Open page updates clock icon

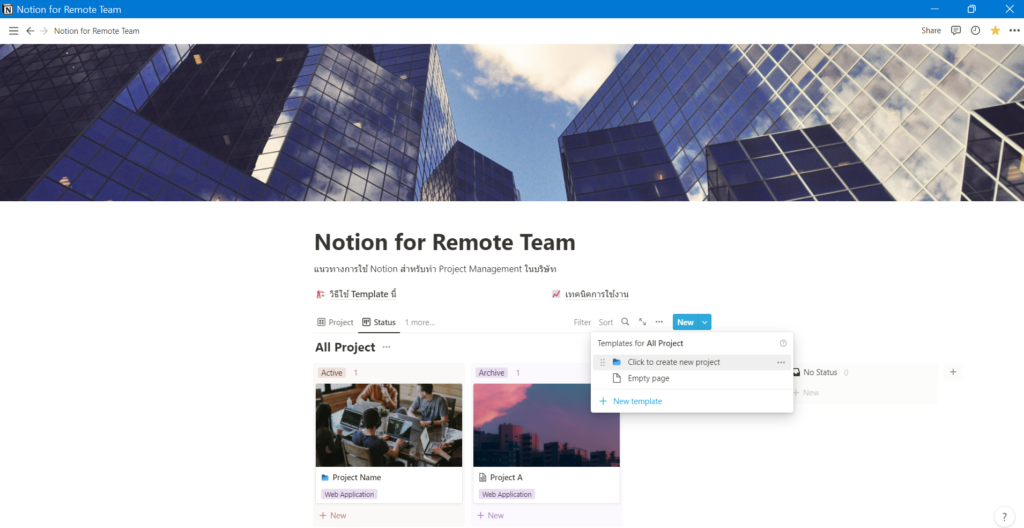[975, 30]
